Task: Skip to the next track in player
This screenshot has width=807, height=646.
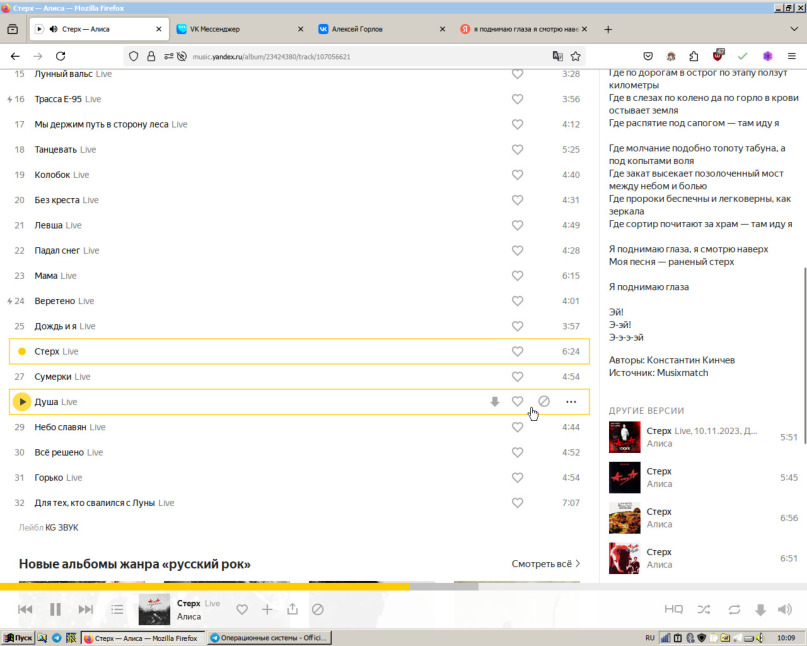Action: [85, 609]
